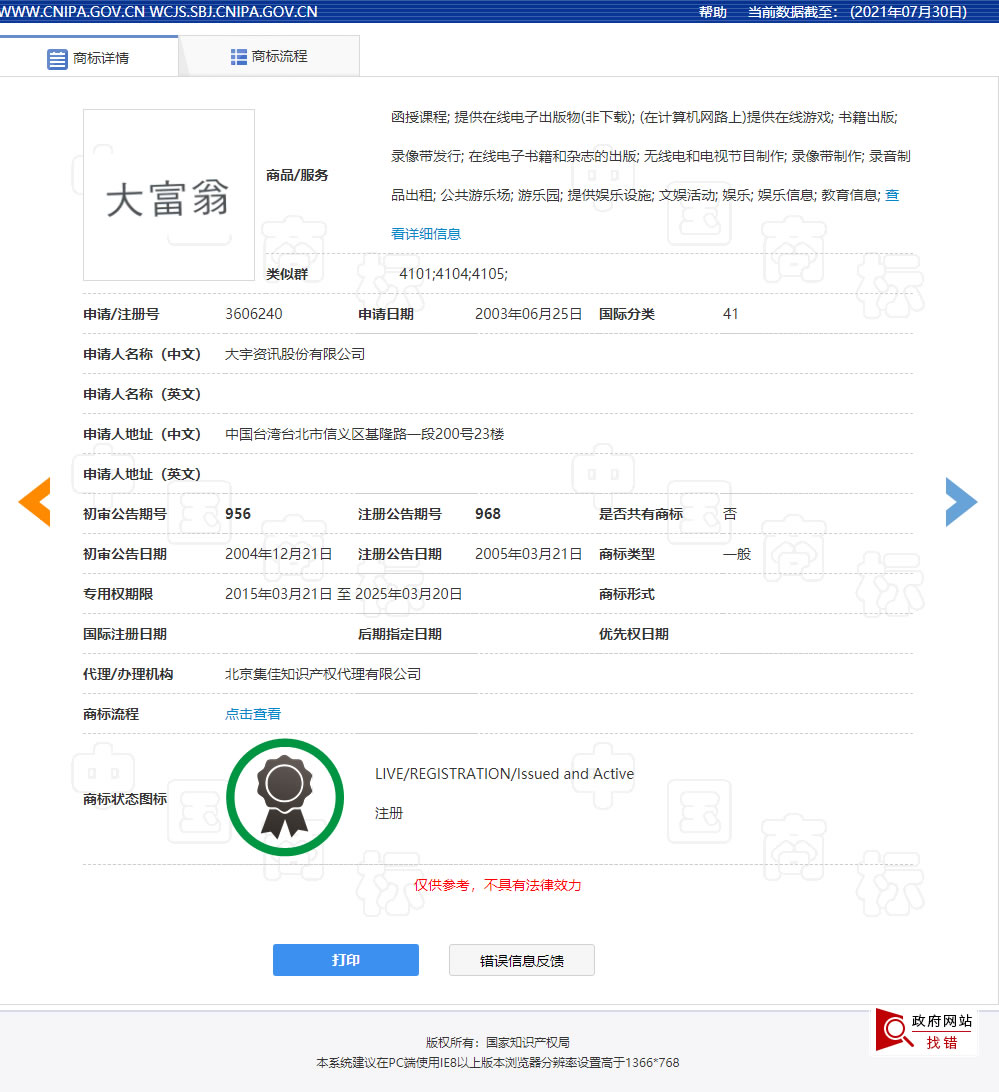Click 点击查看 to view trademark process

click(x=252, y=714)
